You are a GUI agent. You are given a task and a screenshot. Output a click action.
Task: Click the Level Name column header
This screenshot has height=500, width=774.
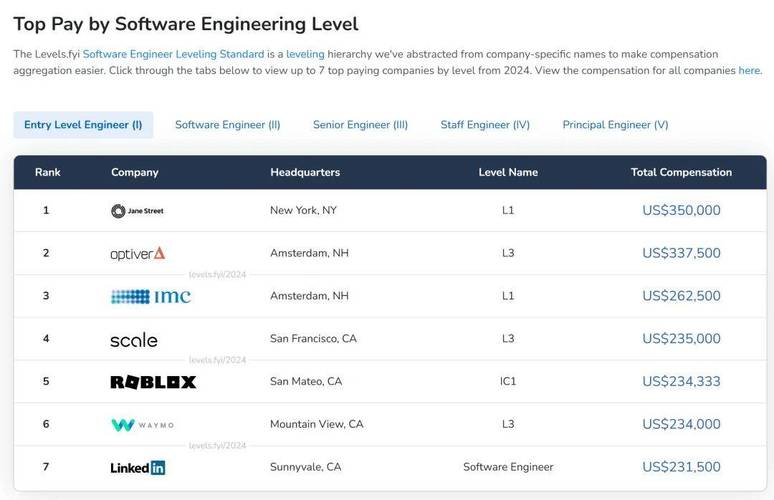point(508,172)
